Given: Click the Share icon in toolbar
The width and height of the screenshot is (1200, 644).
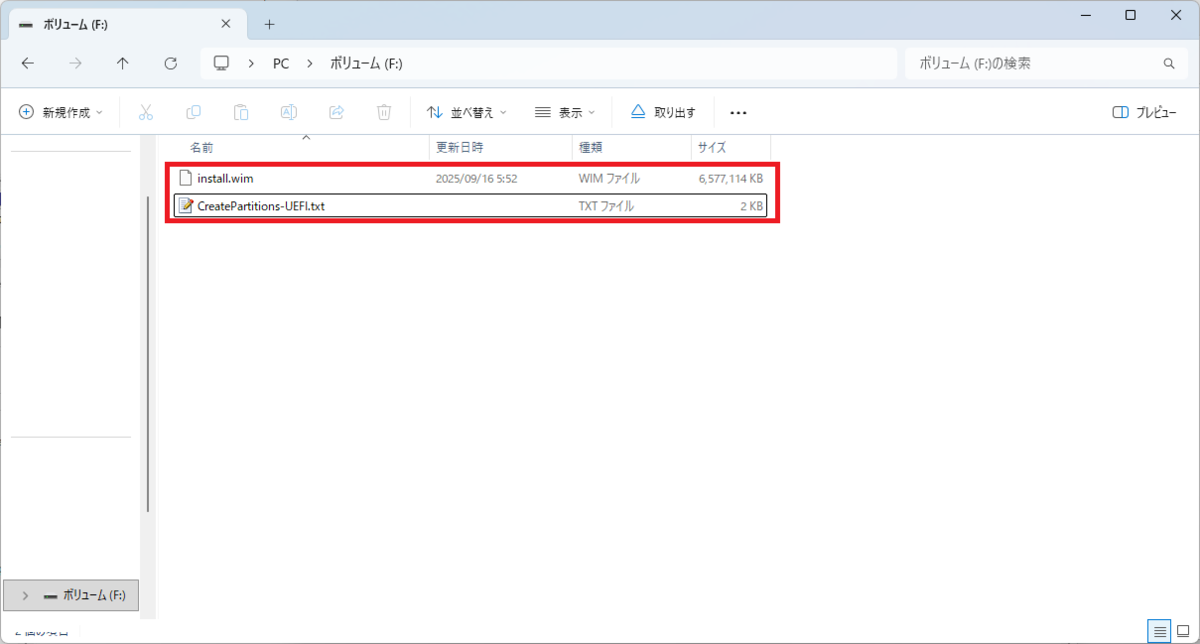Looking at the screenshot, I should point(336,112).
